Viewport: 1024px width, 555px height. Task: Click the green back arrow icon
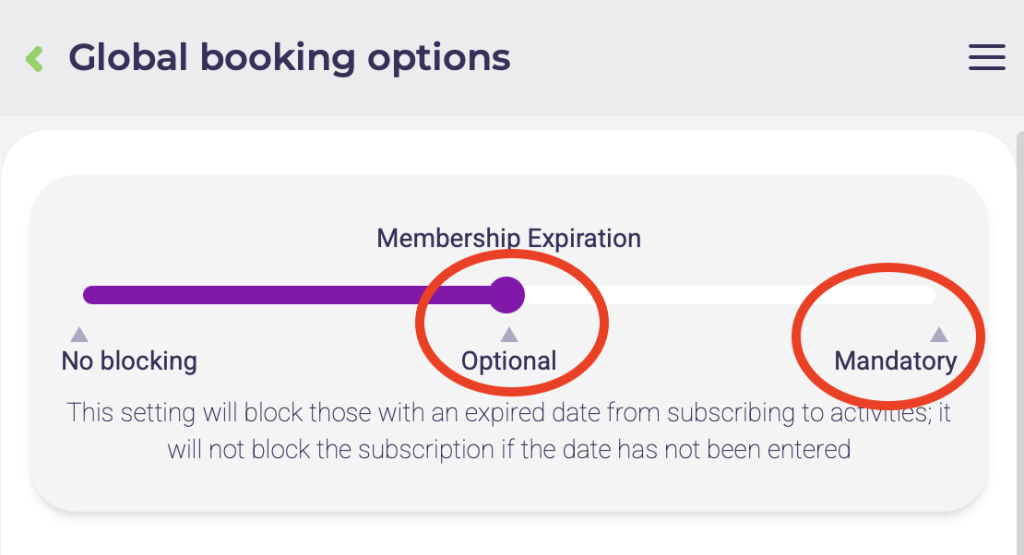pyautogui.click(x=35, y=58)
